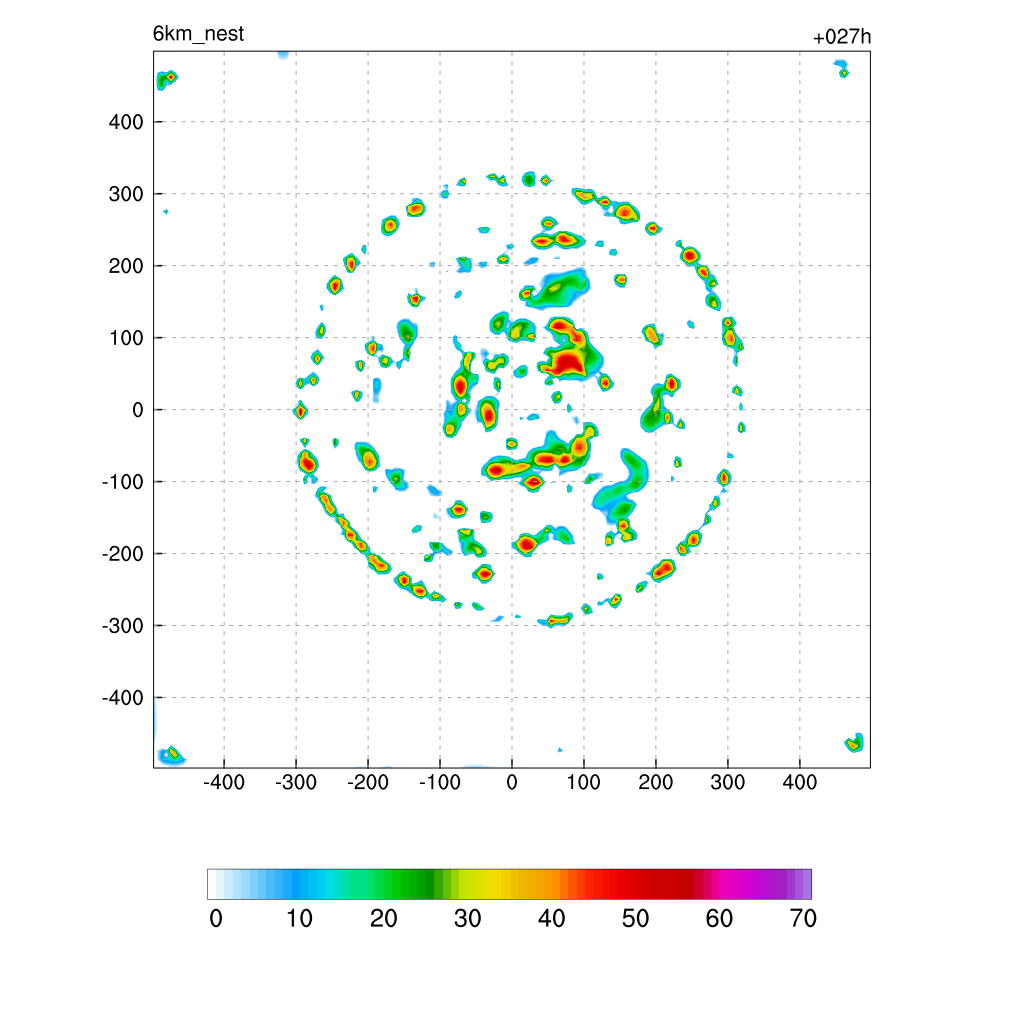
Task: Click the x-axis tick label 400
Action: [x=799, y=782]
